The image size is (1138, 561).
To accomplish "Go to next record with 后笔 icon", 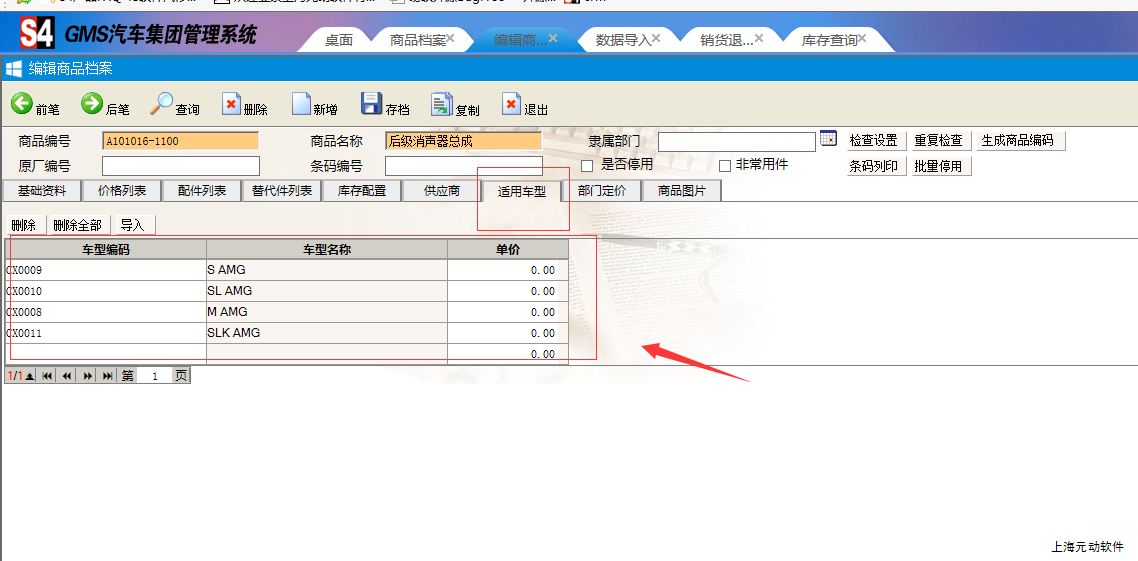I will coord(92,104).
